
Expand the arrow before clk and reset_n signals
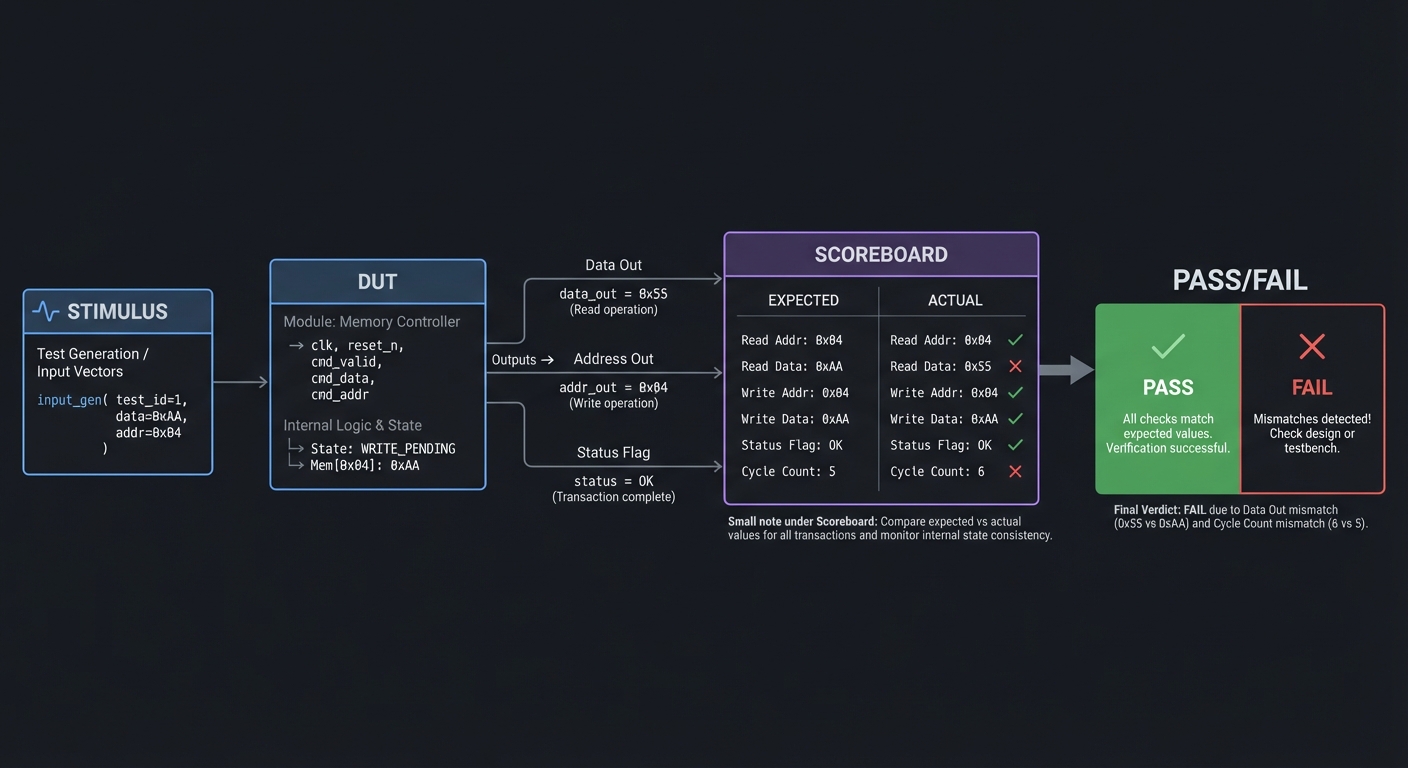(x=296, y=345)
